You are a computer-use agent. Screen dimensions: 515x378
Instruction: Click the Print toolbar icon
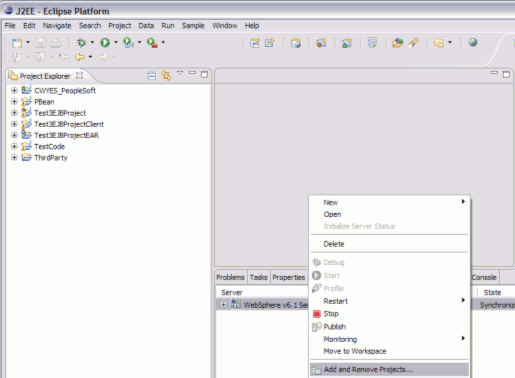pos(56,43)
